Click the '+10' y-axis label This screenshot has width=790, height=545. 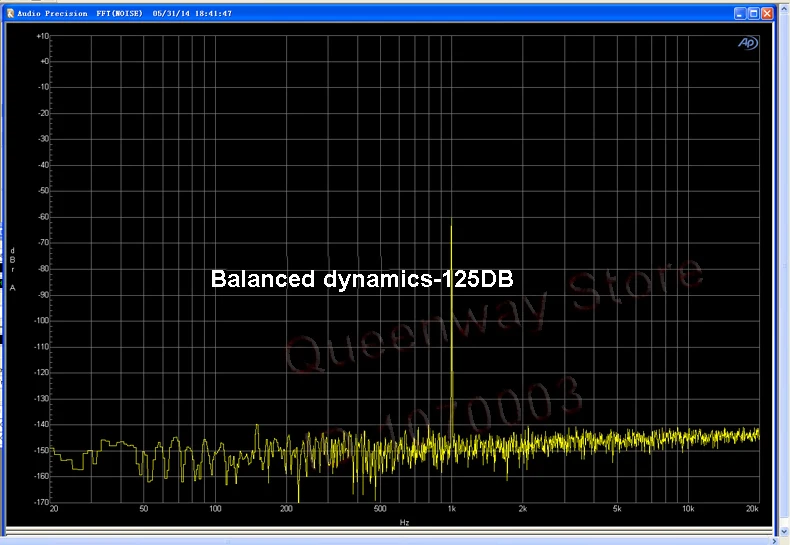43,36
